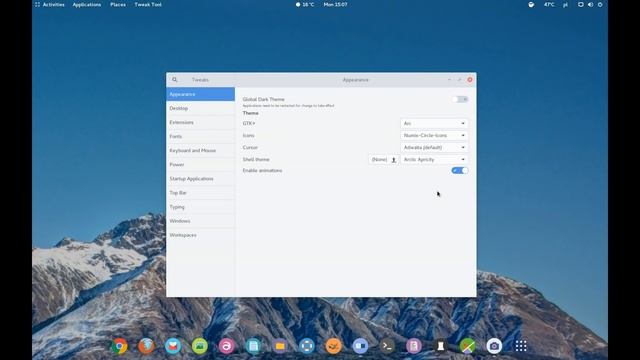This screenshot has height=360, width=640.
Task: Open the green image viewer dock icon
Action: 200,346
